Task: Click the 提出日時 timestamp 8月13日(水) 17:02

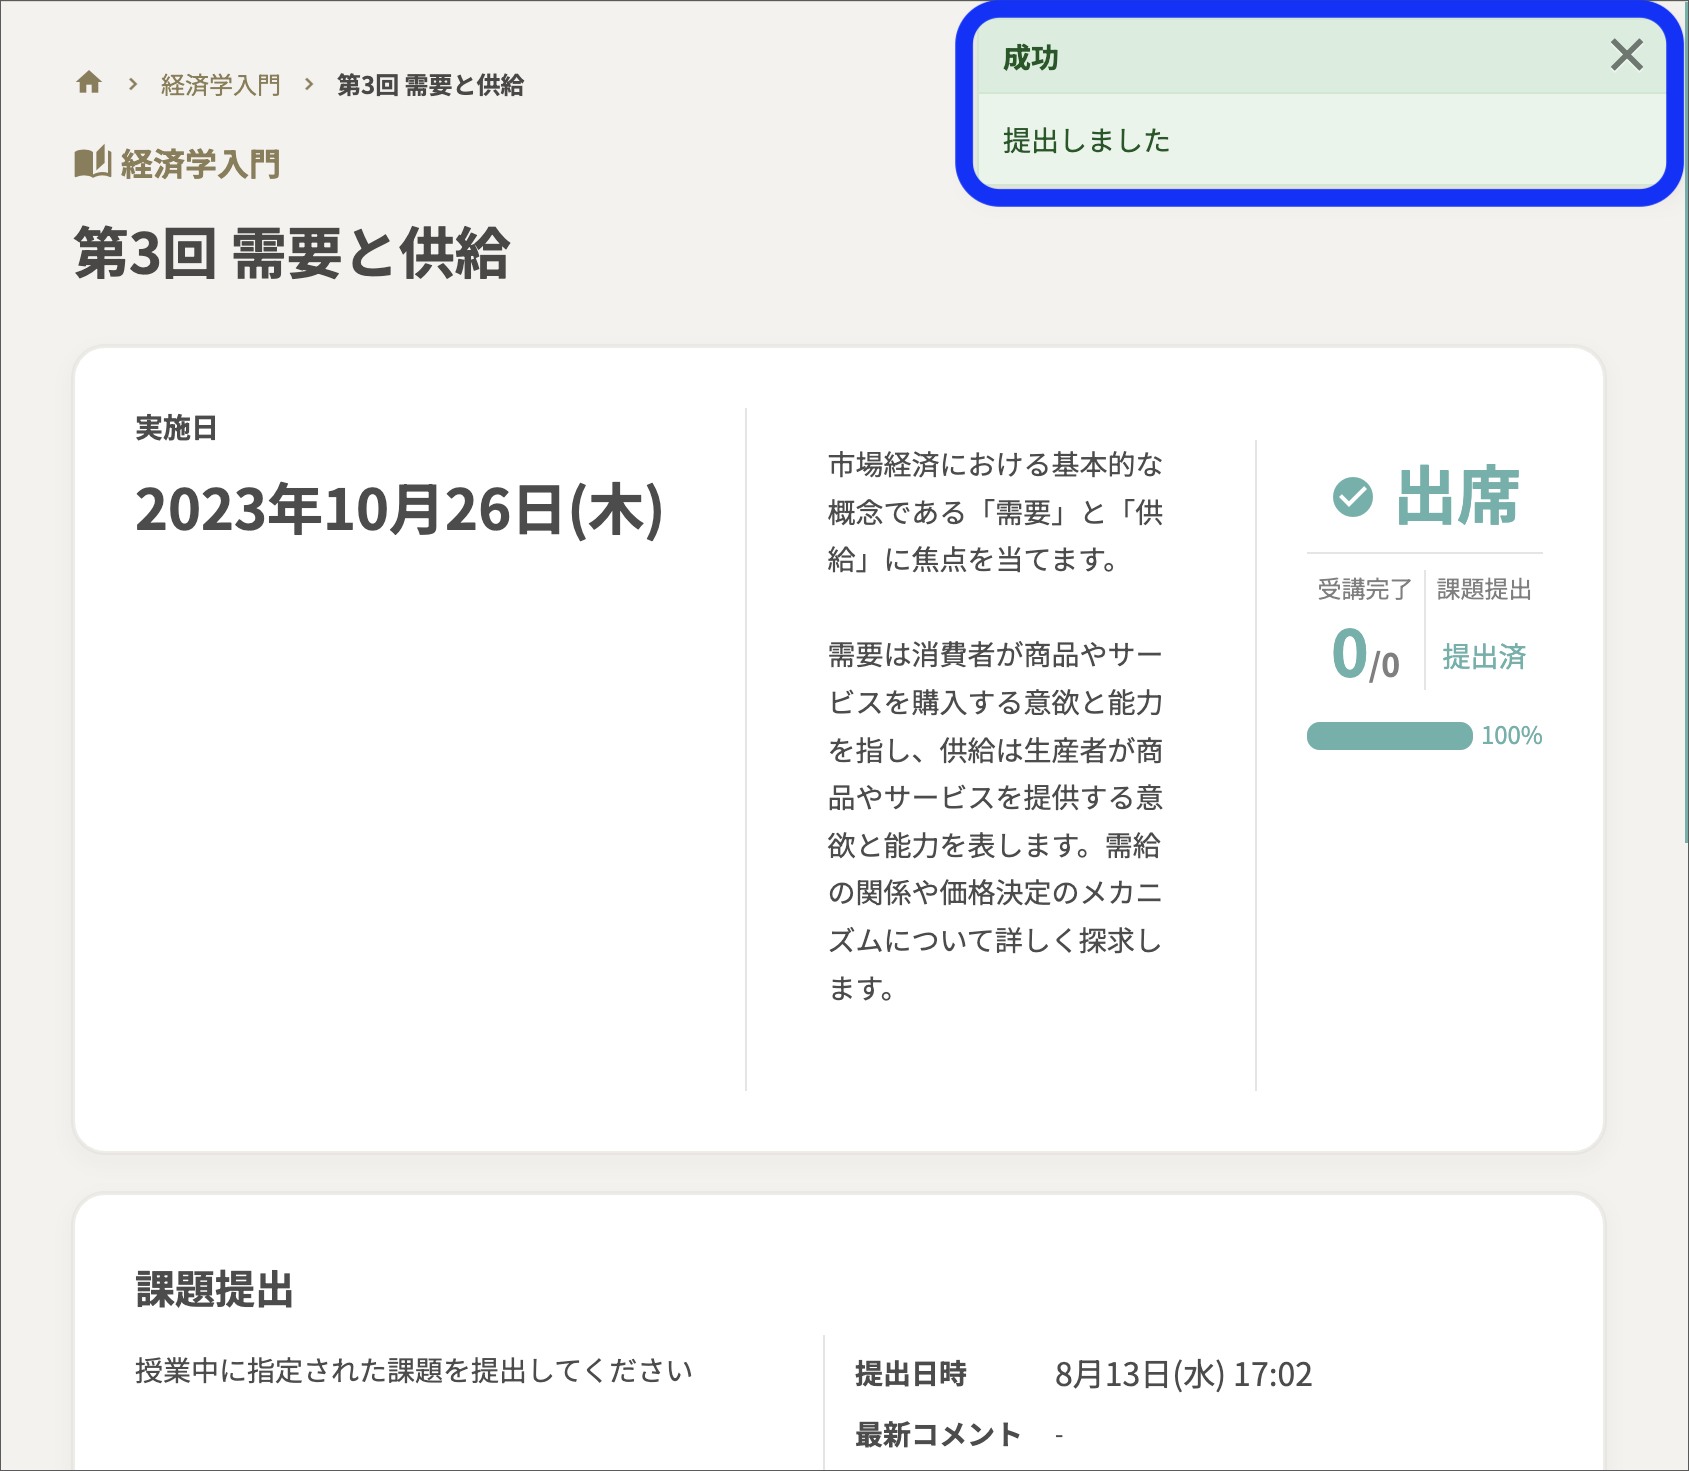Action: [1186, 1374]
